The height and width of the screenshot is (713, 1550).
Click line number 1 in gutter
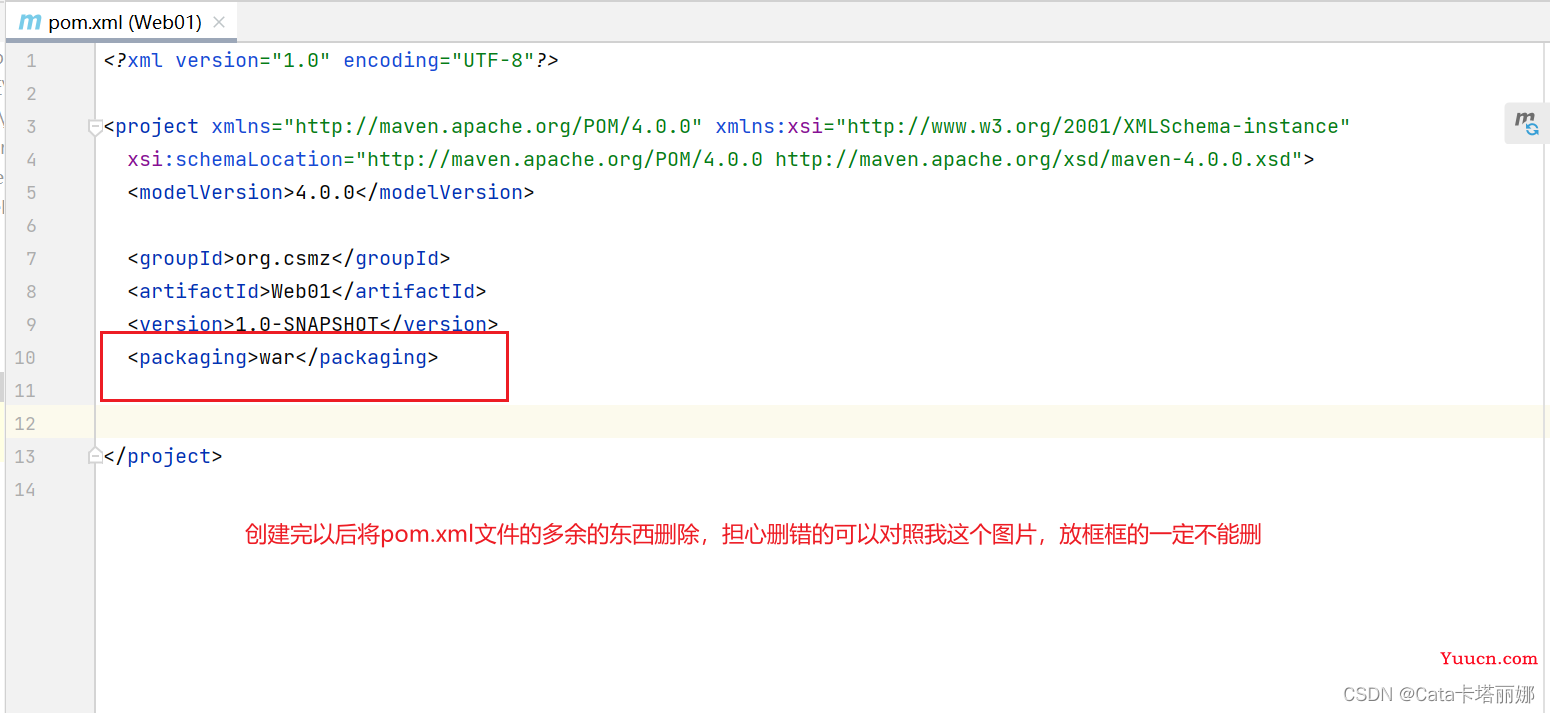click(x=31, y=61)
